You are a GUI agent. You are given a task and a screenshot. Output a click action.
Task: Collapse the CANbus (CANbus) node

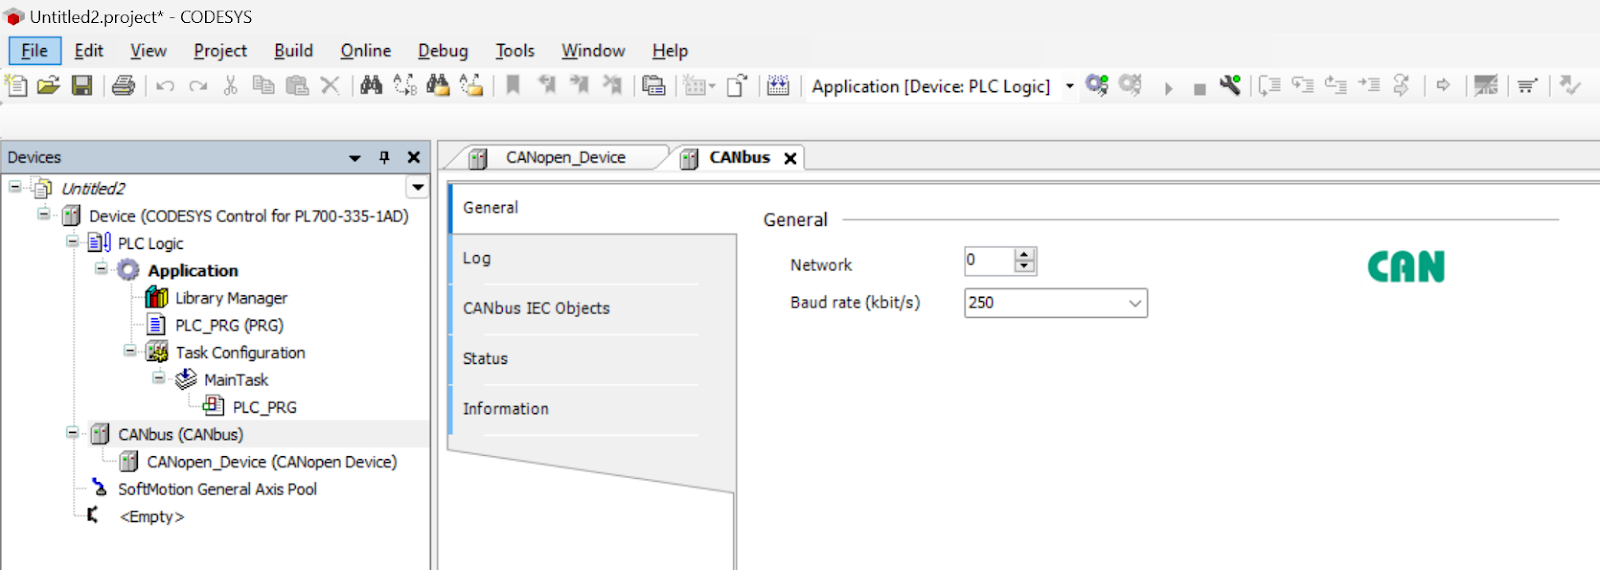(x=72, y=432)
